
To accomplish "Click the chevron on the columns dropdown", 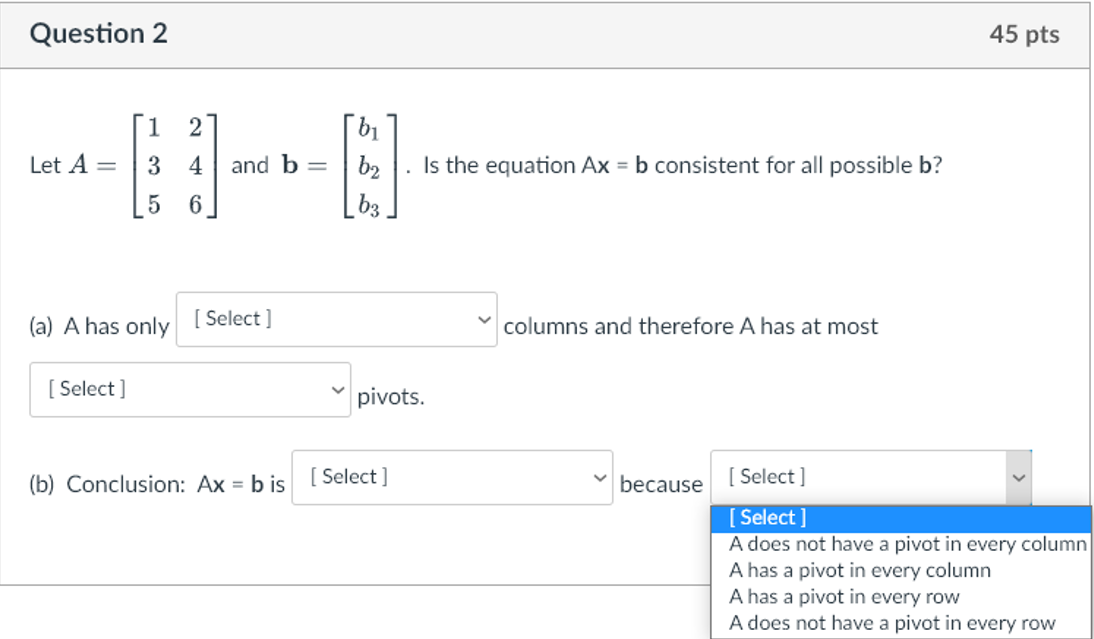I will (485, 318).
